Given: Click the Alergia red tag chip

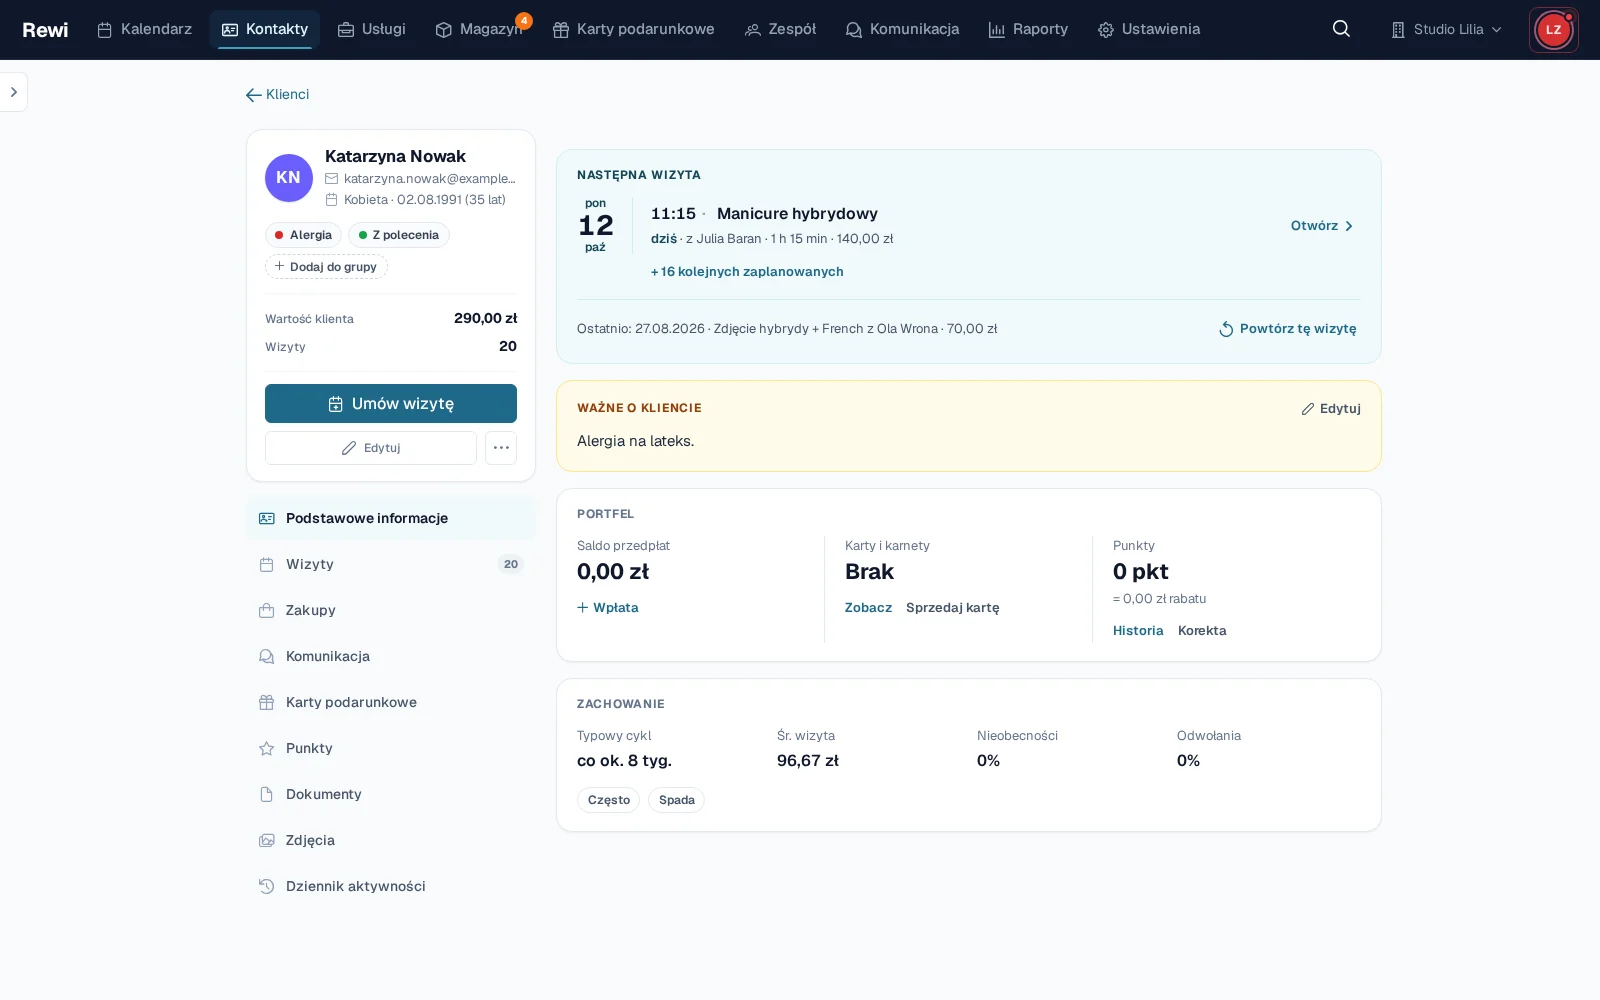Looking at the screenshot, I should click(303, 235).
